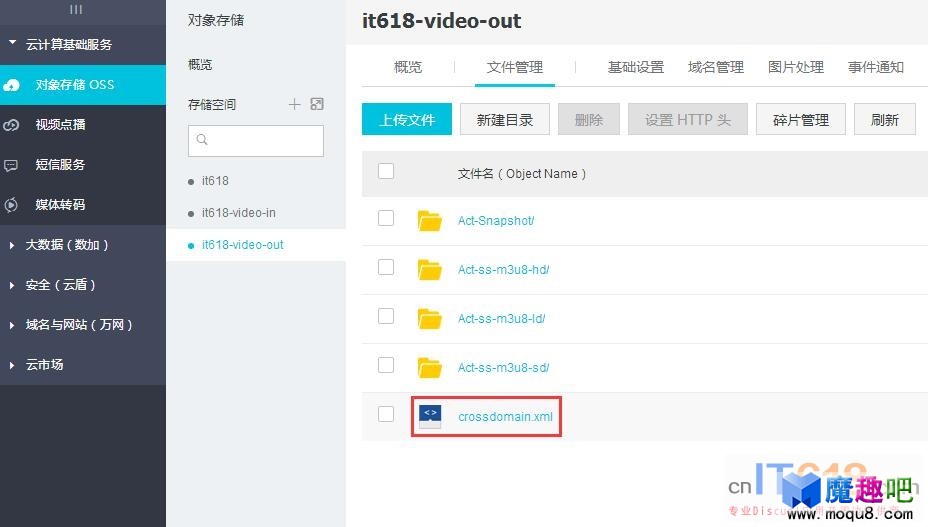Select the it618 bucket
This screenshot has width=928, height=527.
pos(215,181)
